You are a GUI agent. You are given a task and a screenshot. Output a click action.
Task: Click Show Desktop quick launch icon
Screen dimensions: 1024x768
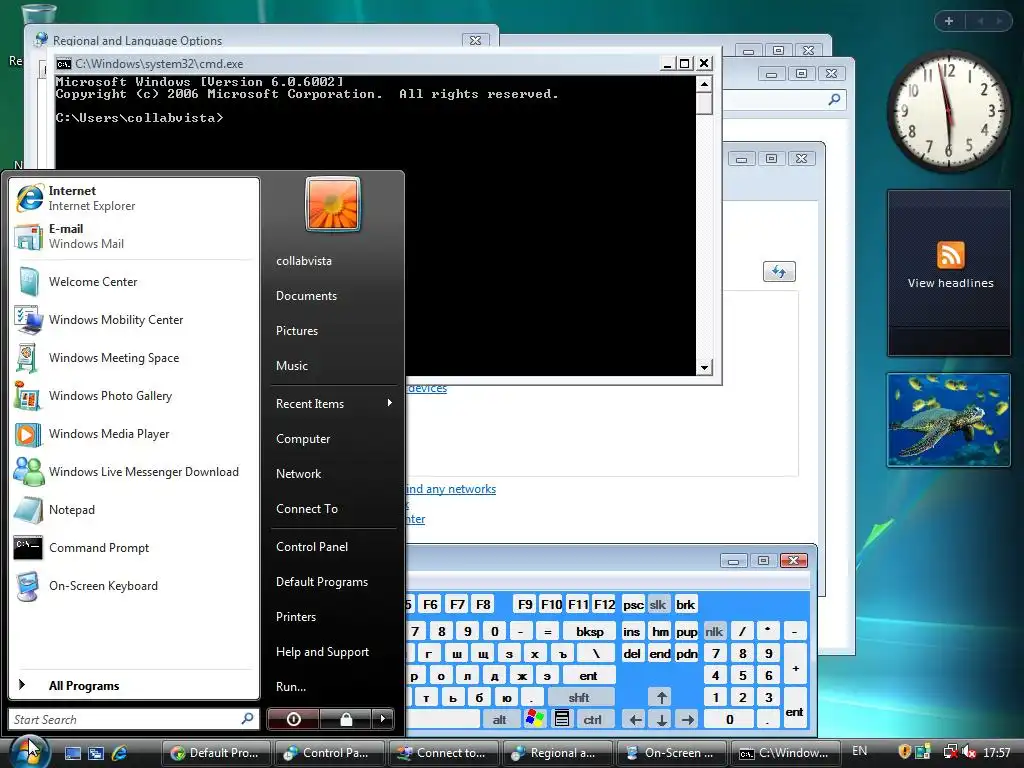(72, 753)
